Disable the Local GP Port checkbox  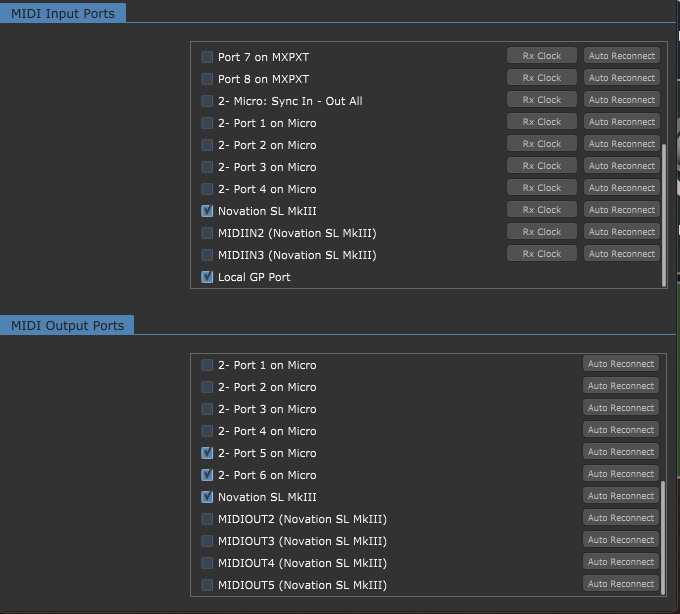(207, 277)
